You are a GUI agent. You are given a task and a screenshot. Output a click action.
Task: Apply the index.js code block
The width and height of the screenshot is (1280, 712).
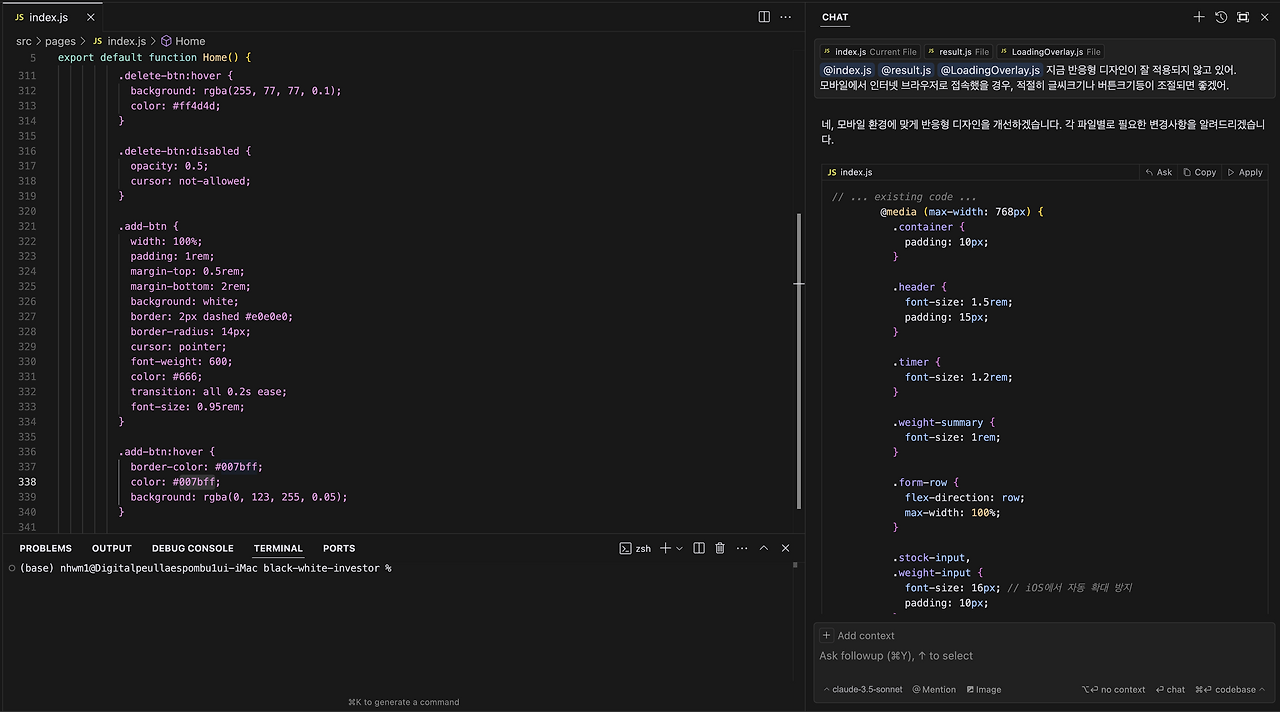pos(1245,172)
